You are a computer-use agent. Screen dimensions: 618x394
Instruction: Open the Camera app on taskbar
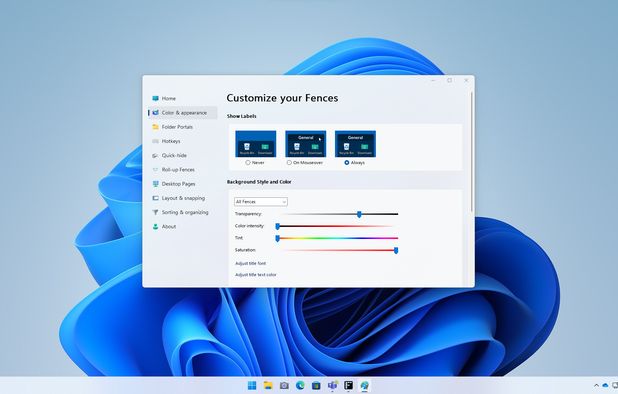(x=284, y=385)
